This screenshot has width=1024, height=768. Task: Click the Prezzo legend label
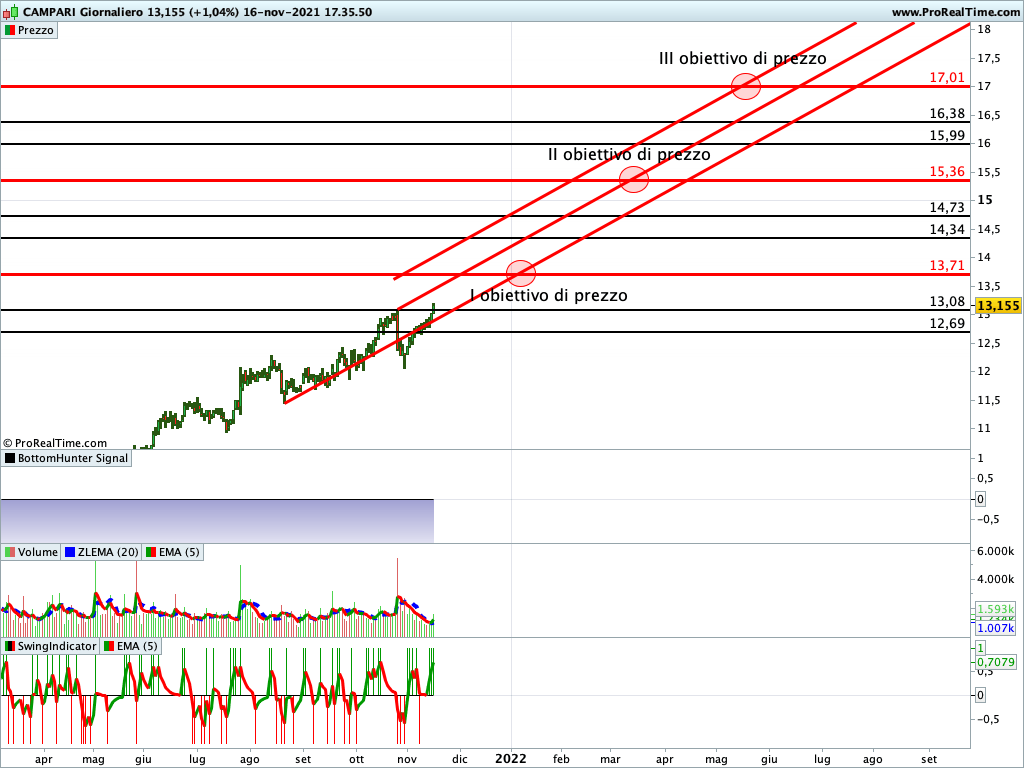36,30
